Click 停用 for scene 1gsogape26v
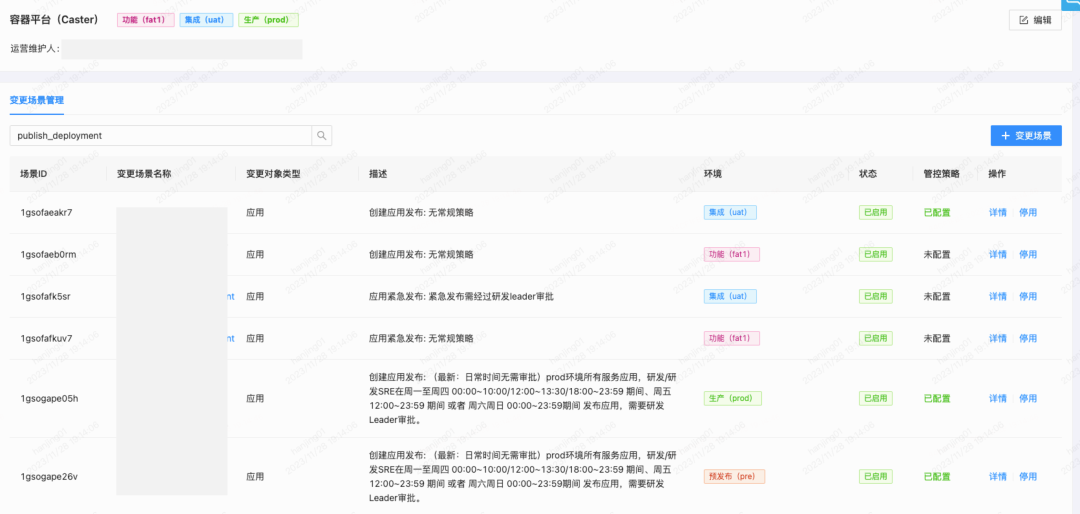The image size is (1080, 514). point(1028,477)
